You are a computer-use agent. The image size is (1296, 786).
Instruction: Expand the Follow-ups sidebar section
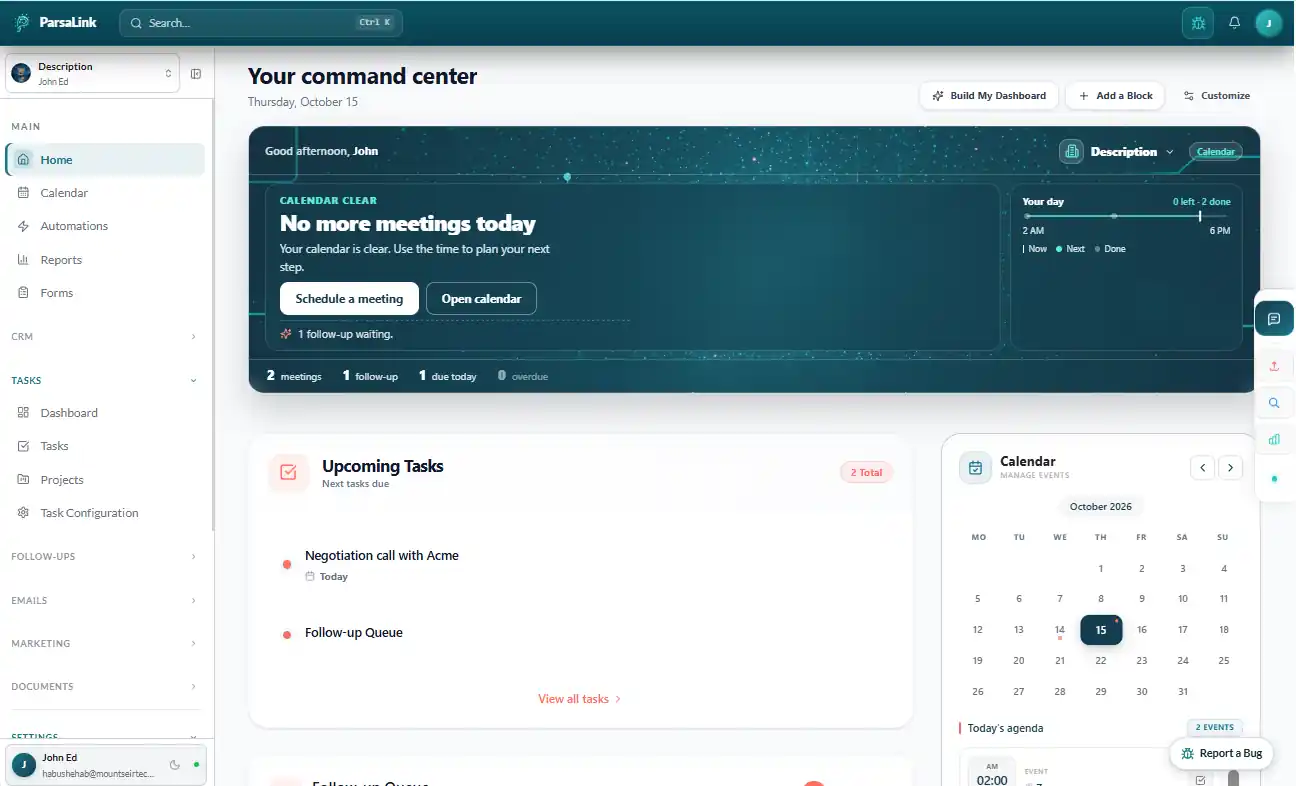(x=104, y=556)
